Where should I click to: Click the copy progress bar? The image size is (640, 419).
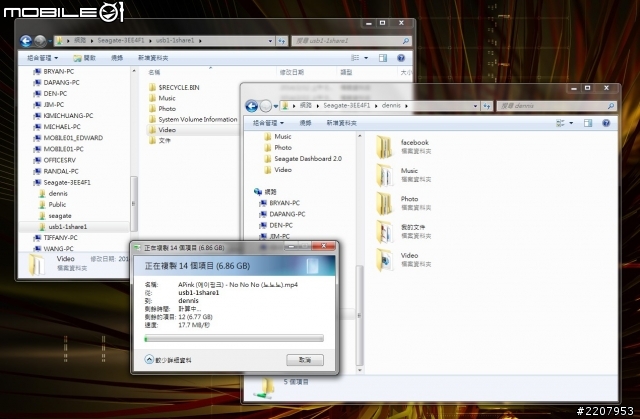click(234, 338)
